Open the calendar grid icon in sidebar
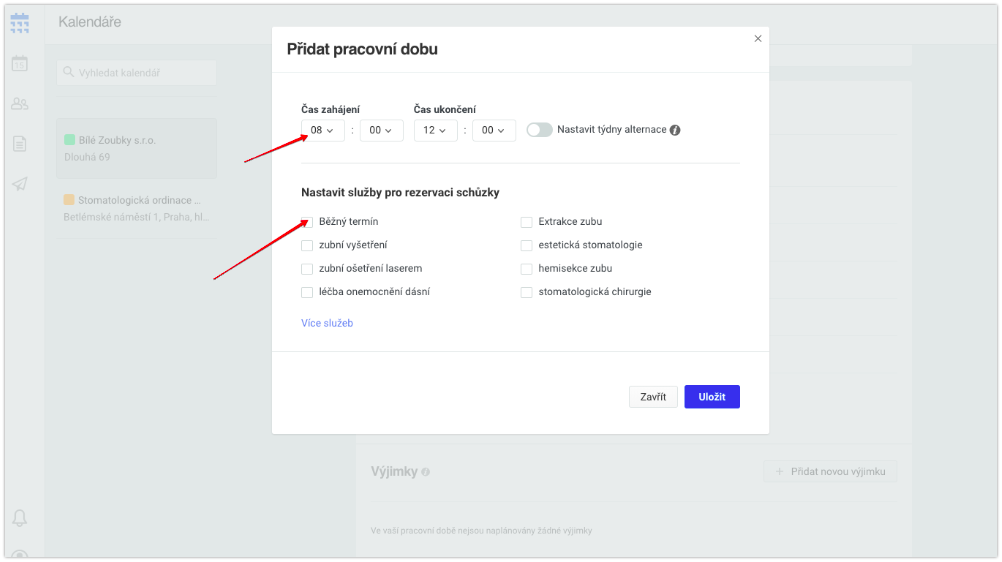Image resolution: width=1002 pixels, height=562 pixels. tap(20, 23)
